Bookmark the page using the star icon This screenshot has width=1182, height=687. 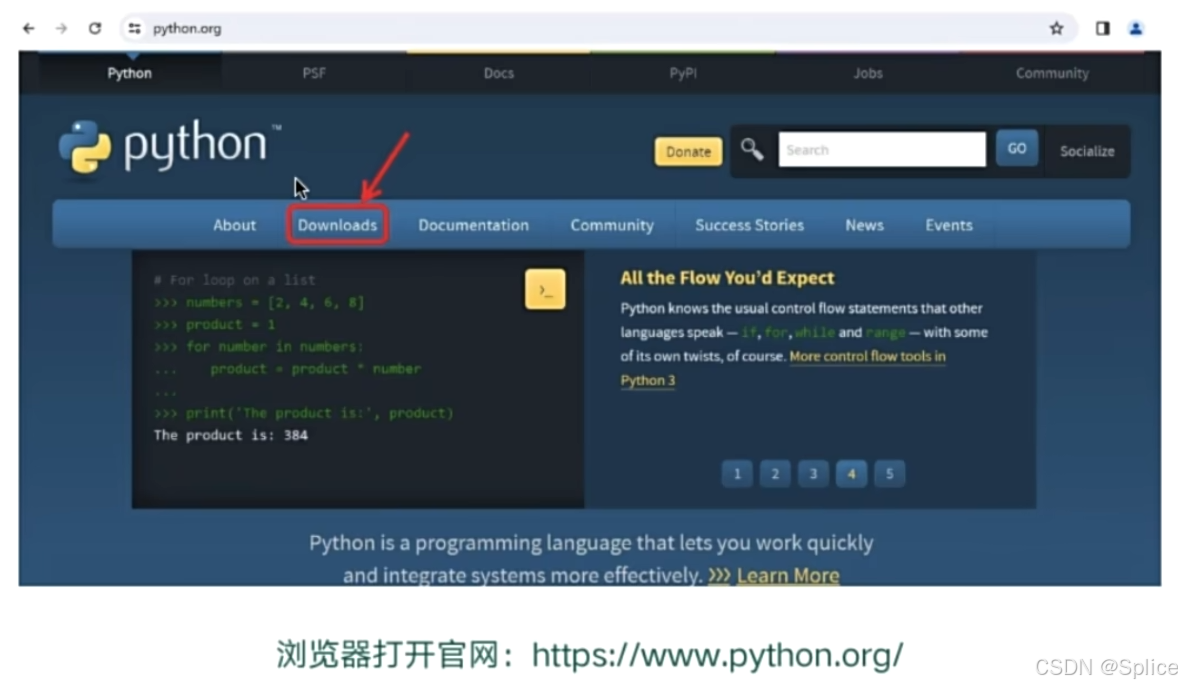[1057, 28]
